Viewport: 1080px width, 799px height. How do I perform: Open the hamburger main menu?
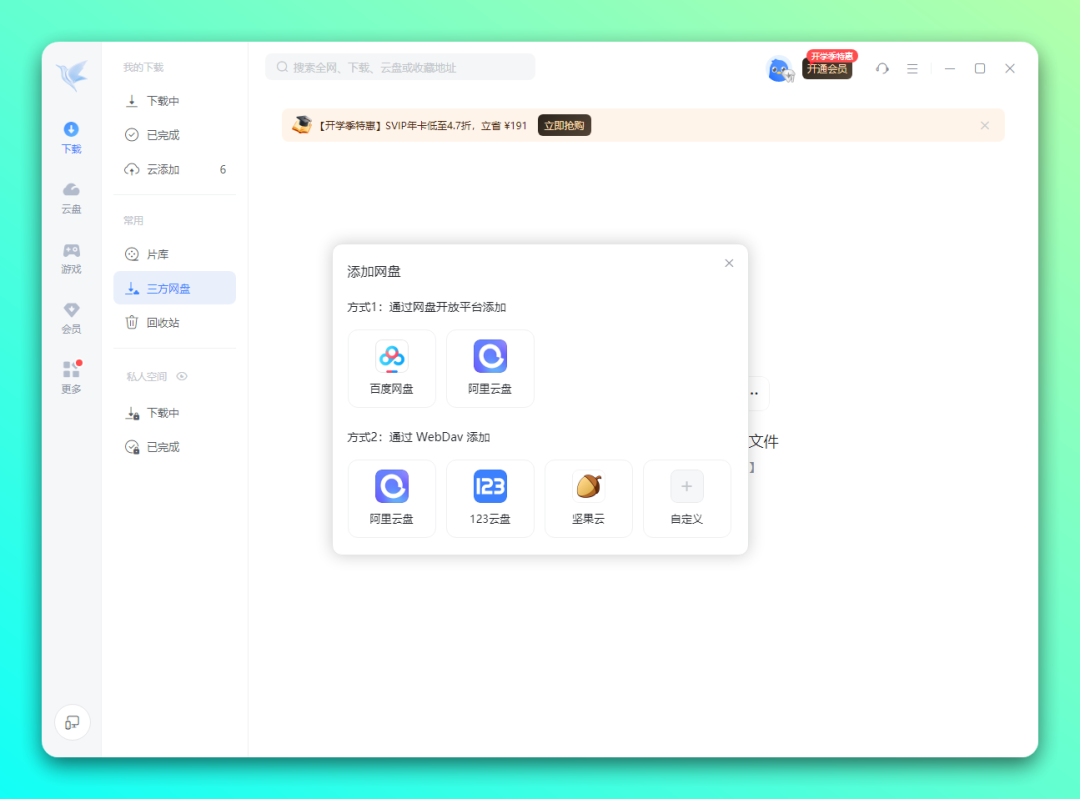(912, 69)
